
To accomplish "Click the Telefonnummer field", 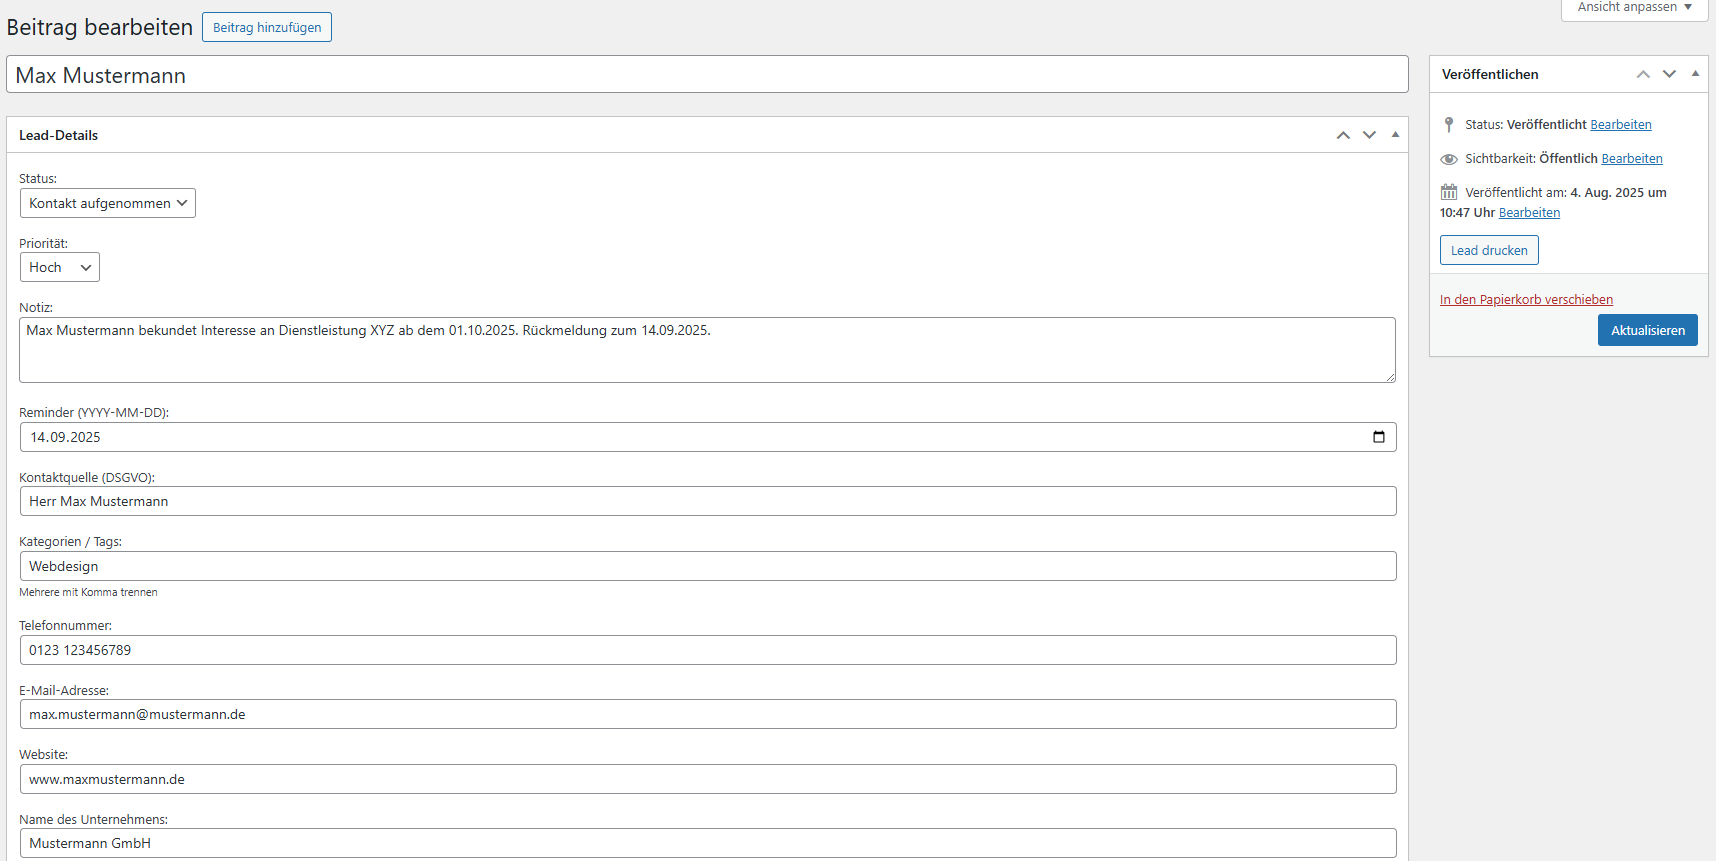I will pos(708,650).
